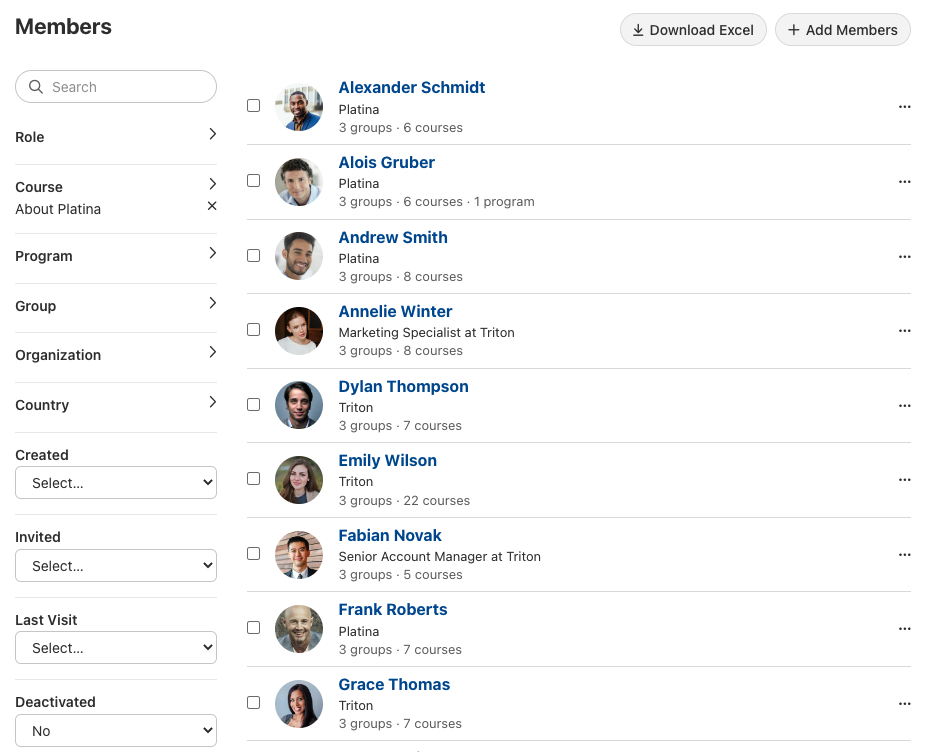Viewport: 926px width, 752px height.
Task: Open three-dot menu for Grace Thomas
Action: (904, 704)
